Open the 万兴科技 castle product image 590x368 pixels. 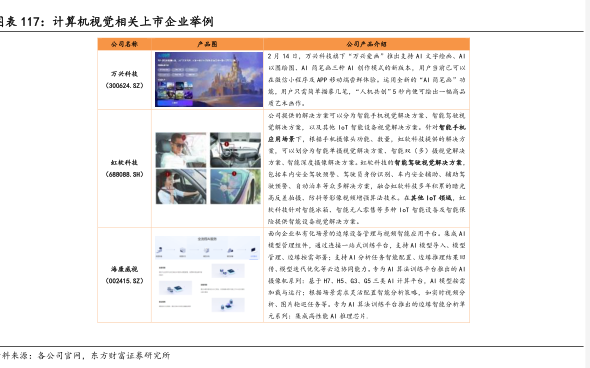click(x=209, y=79)
